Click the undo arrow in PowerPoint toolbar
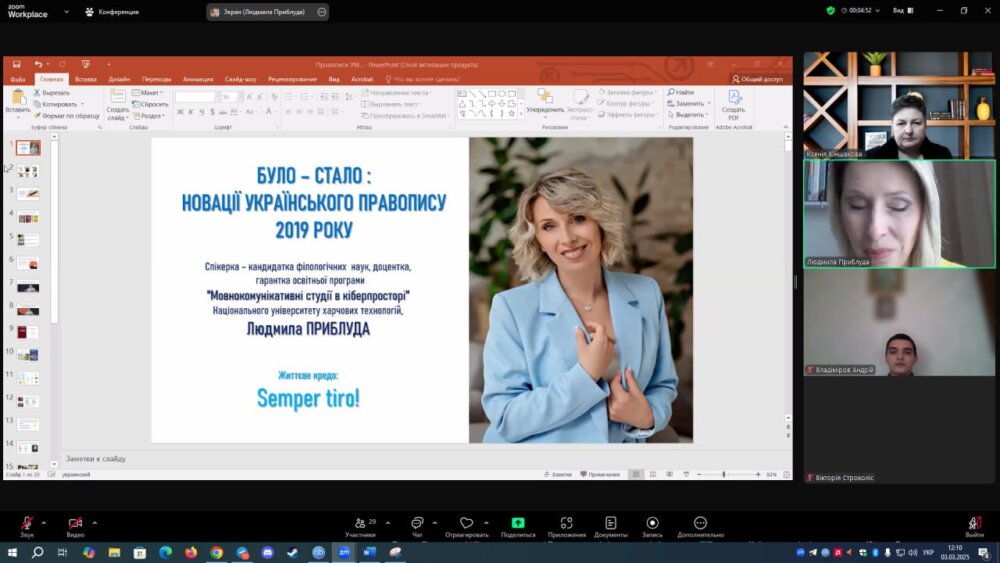Viewport: 1000px width, 563px height. 38,64
